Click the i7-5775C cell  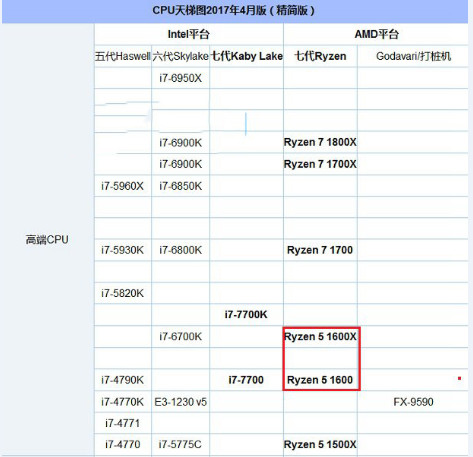point(180,444)
